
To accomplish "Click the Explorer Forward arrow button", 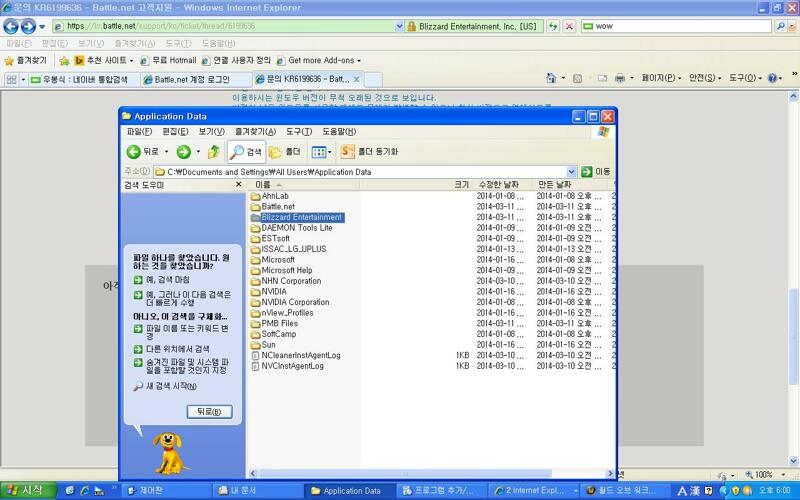I will 184,152.
